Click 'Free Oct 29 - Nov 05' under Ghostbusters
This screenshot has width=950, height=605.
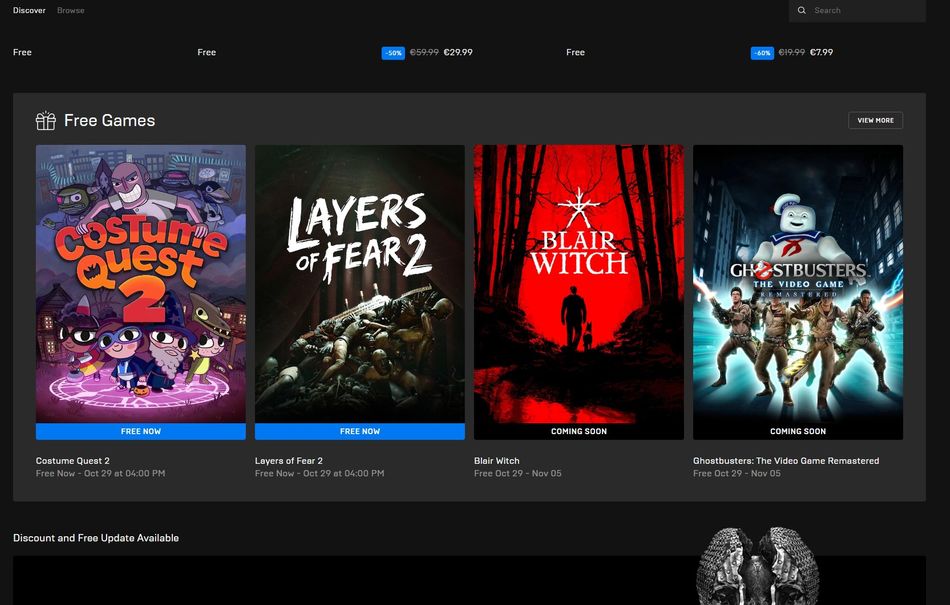(737, 474)
